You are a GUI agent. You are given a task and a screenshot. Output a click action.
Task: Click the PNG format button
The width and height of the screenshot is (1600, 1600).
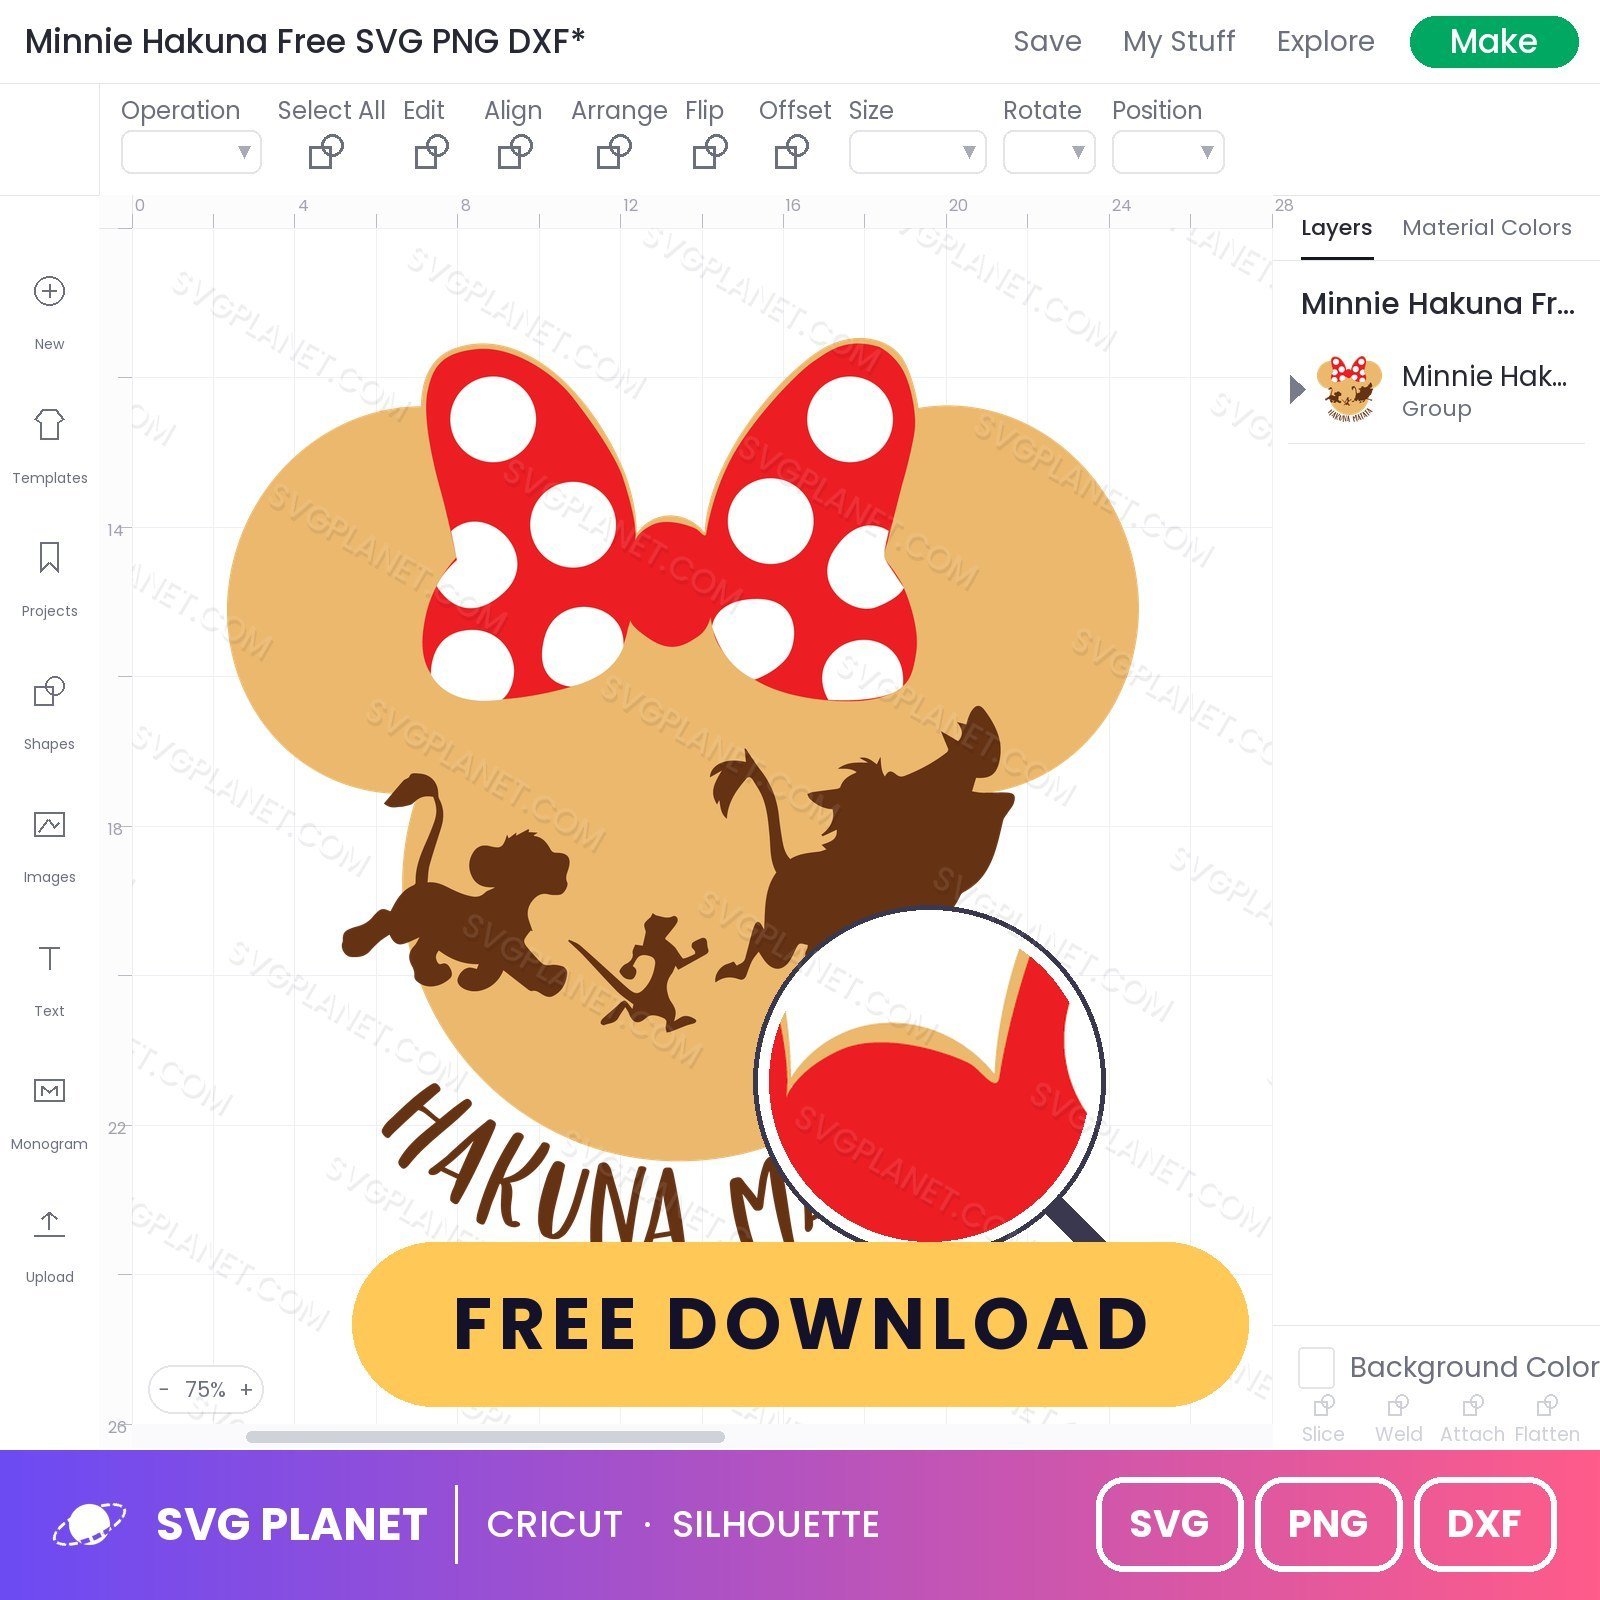point(1327,1524)
